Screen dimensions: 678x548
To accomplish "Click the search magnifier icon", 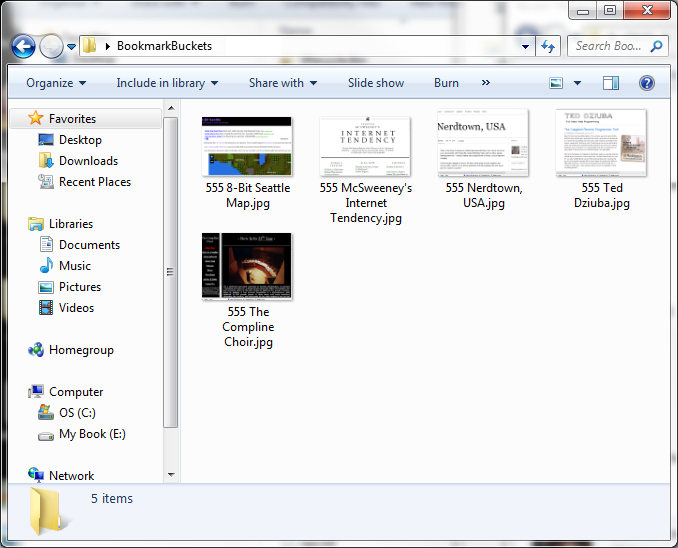I will pyautogui.click(x=656, y=46).
